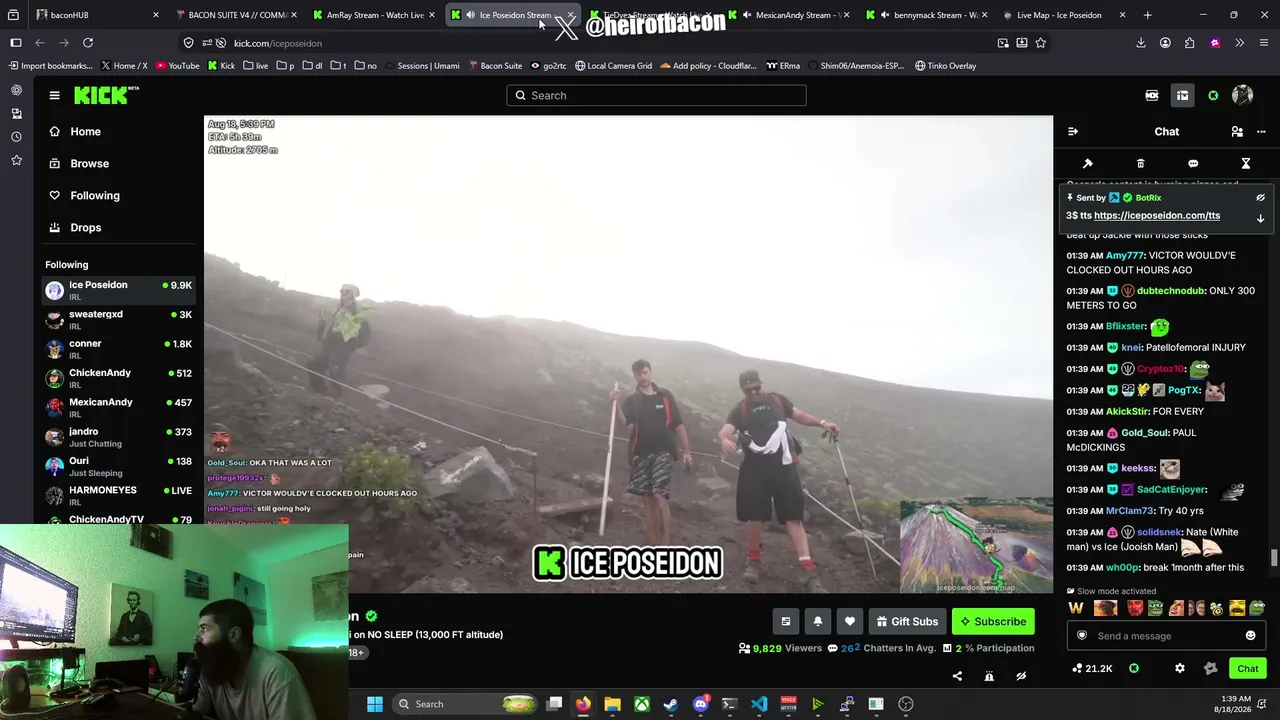The image size is (1280, 720).
Task: Click the stream info card icon left of bell
Action: point(786,621)
